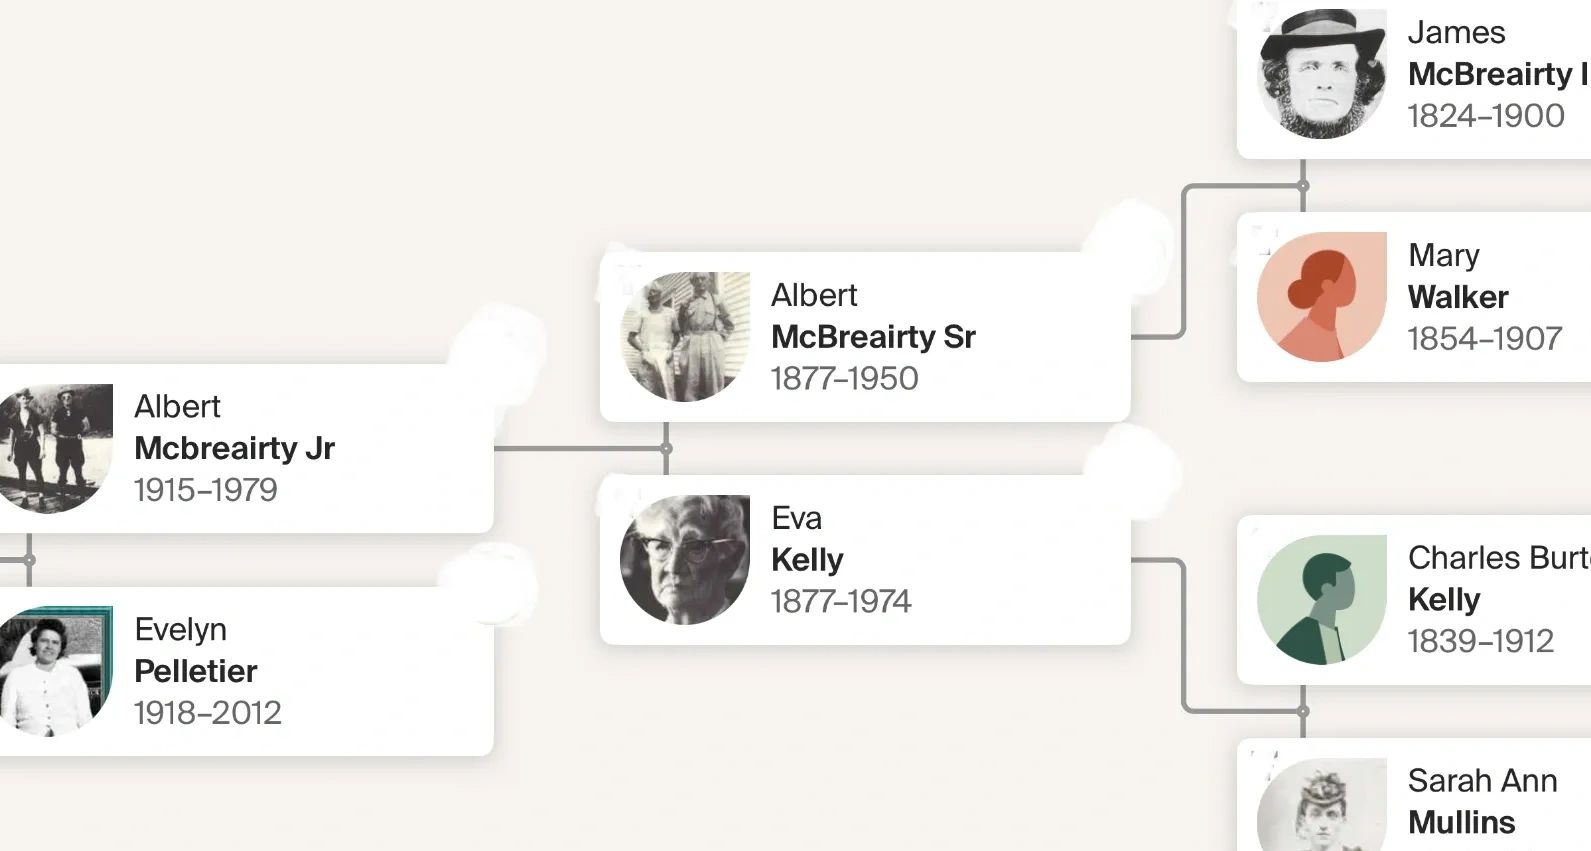The height and width of the screenshot is (851, 1591).
Task: Click the 1877–1974 dates on Eva's card
Action: [x=840, y=601]
